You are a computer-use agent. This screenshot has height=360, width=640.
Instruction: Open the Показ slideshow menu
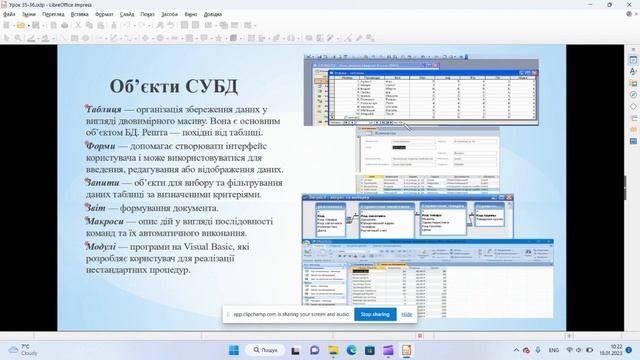147,14
